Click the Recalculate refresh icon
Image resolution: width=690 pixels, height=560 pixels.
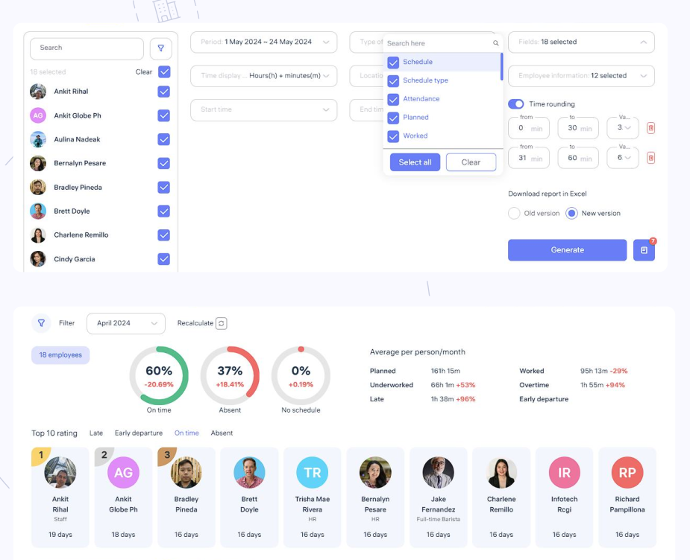(x=222, y=323)
